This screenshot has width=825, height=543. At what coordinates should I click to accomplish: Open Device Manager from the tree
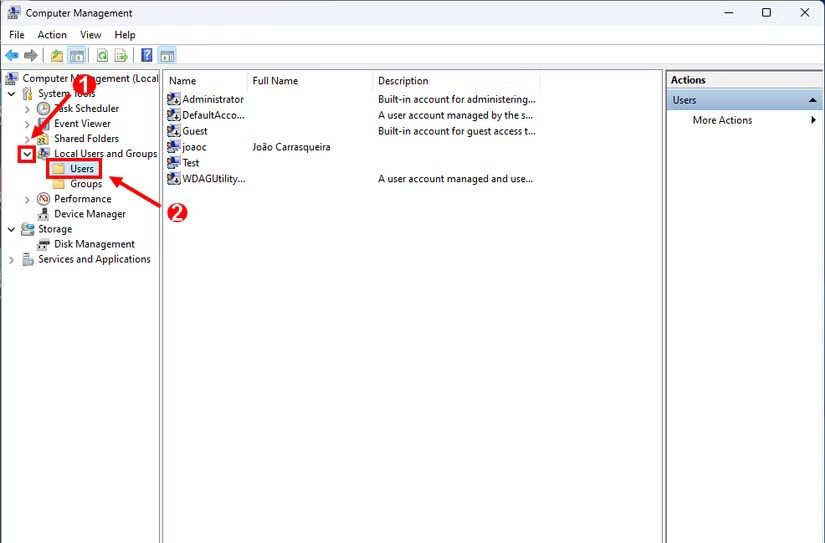coord(89,214)
